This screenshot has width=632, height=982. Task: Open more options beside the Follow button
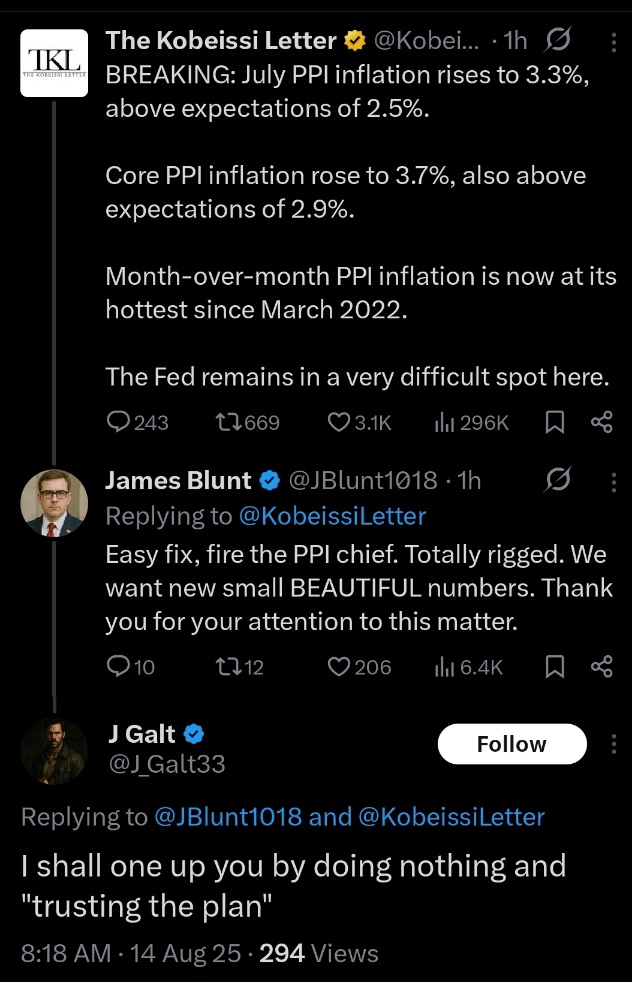(x=614, y=744)
